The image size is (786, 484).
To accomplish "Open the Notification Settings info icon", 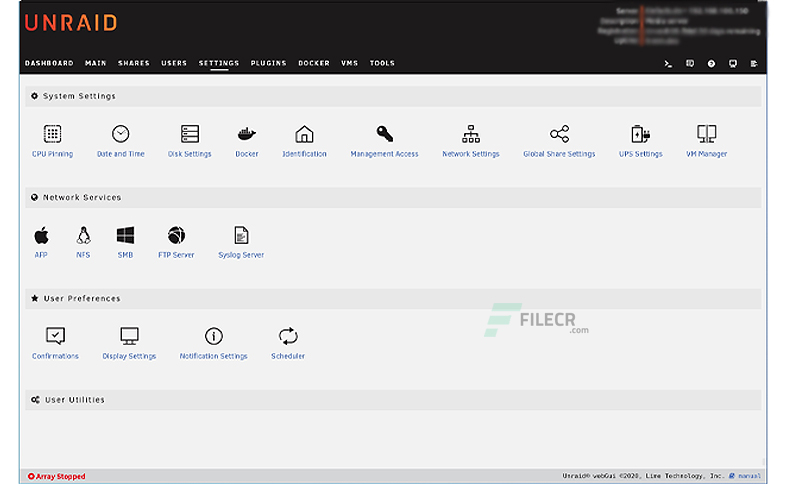I will tap(214, 336).
